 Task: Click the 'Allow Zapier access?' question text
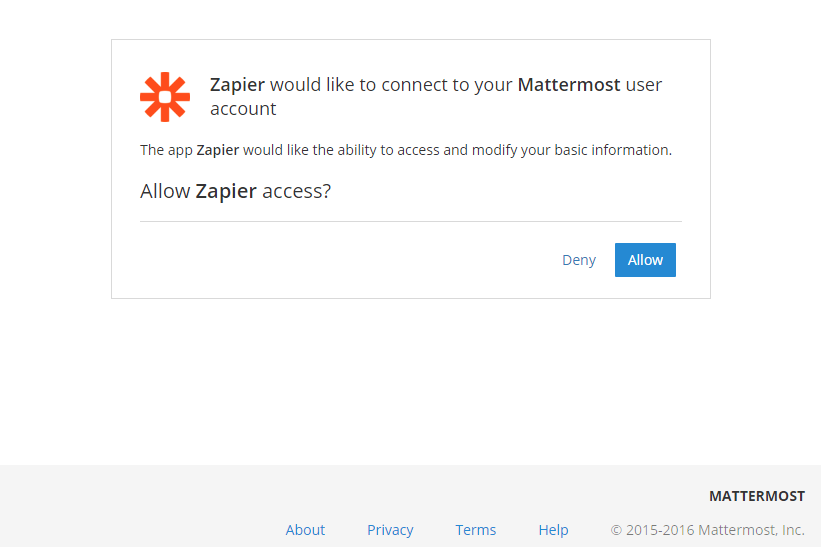click(x=236, y=191)
